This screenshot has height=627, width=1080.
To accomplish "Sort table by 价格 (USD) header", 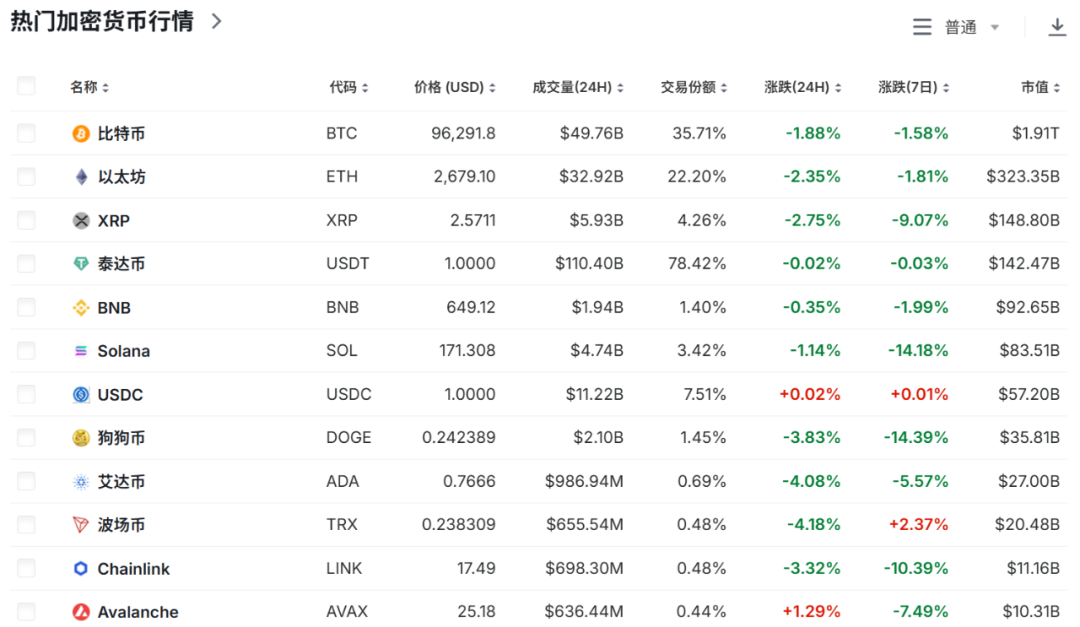I will pyautogui.click(x=455, y=88).
